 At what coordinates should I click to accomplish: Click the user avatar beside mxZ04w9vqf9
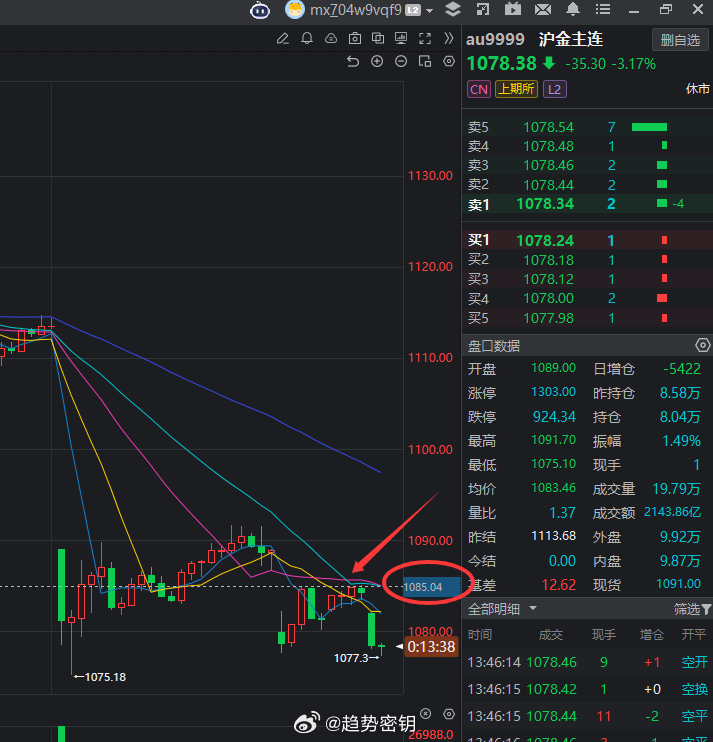[294, 9]
